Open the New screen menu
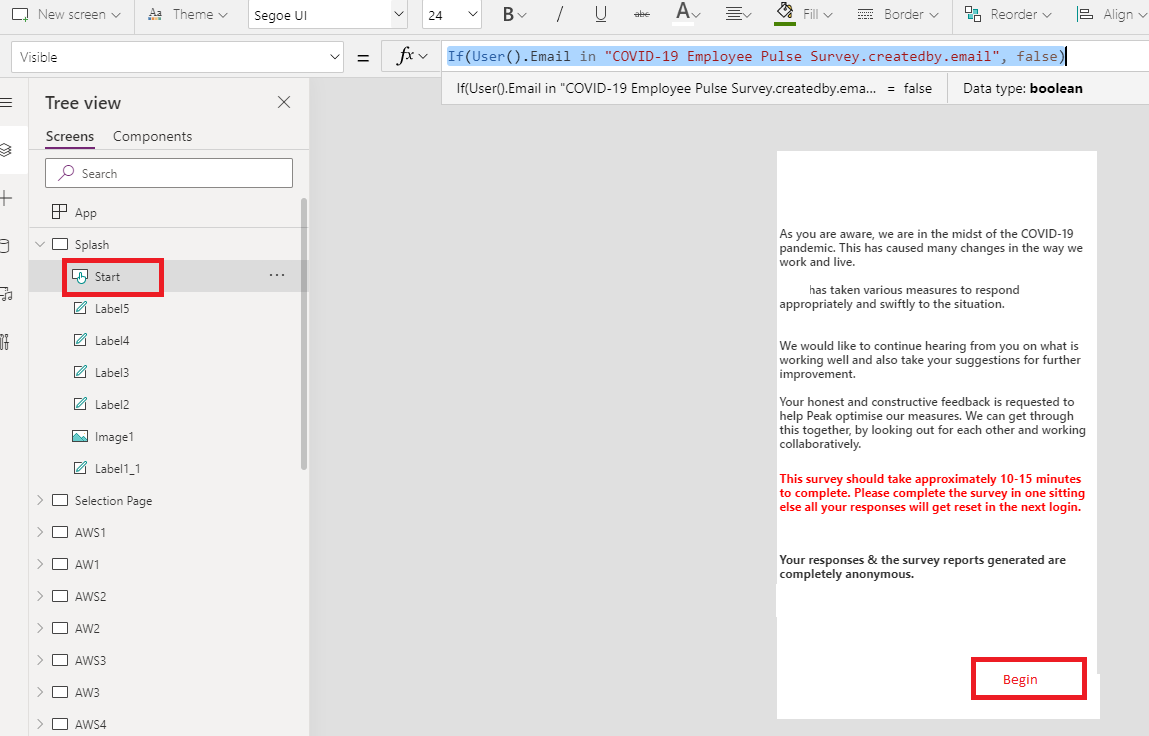This screenshot has width=1149, height=736. point(66,15)
